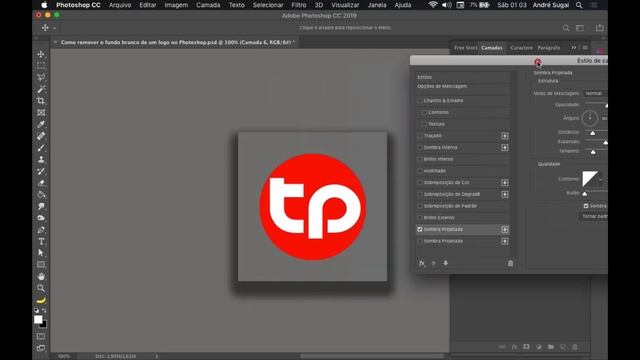Viewport: 640px width, 360px height.
Task: Open the Camadas panel options menu
Action: tap(585, 48)
